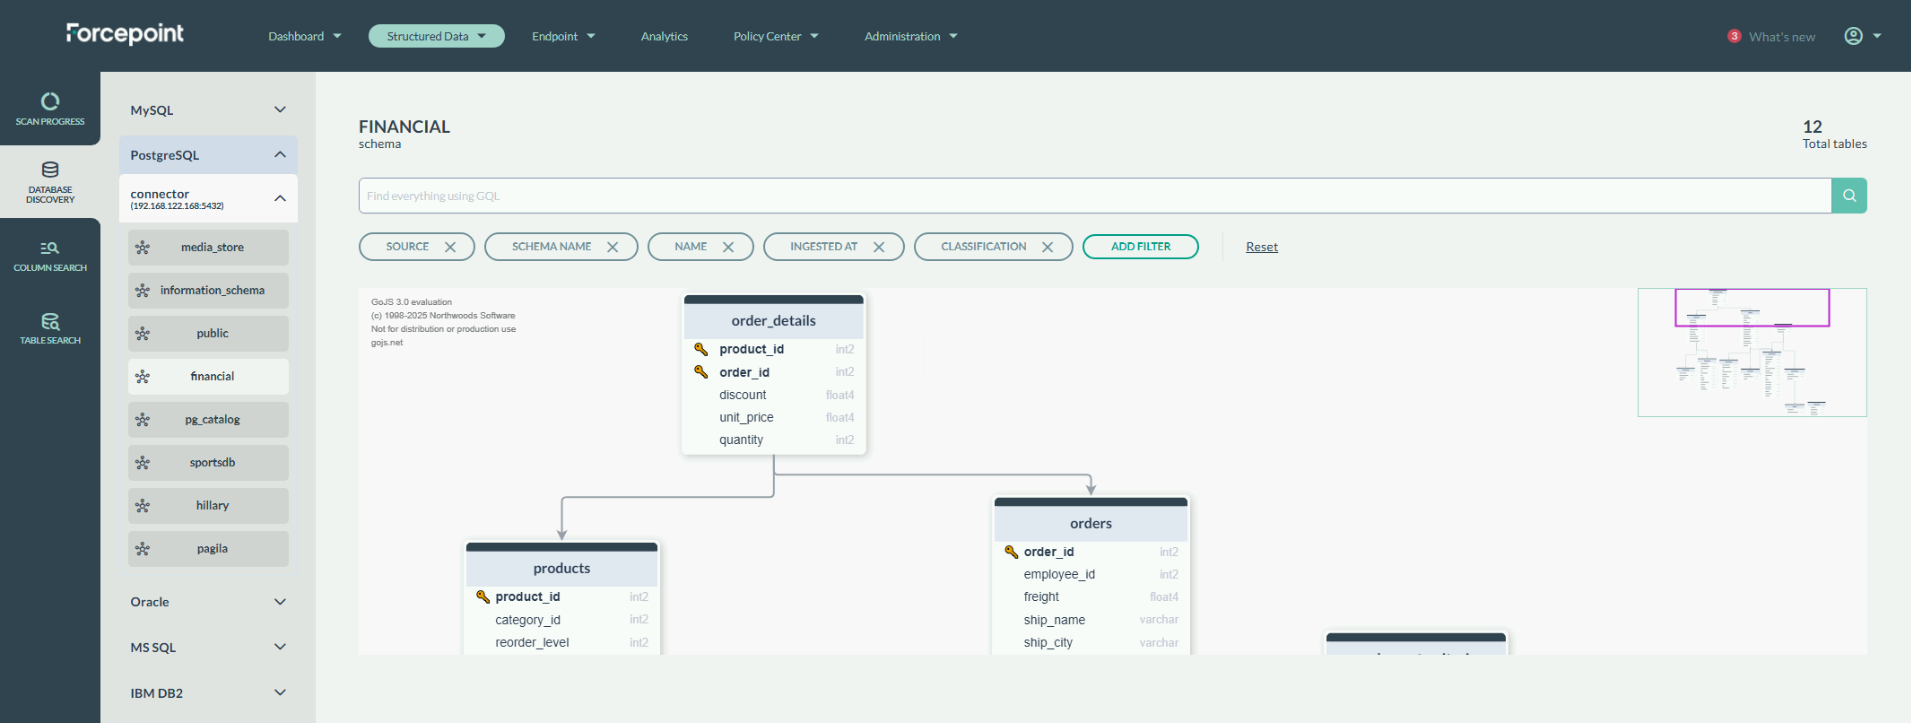This screenshot has width=1911, height=723.
Task: Open the Scan Progress sidebar icon
Action: (x=50, y=108)
